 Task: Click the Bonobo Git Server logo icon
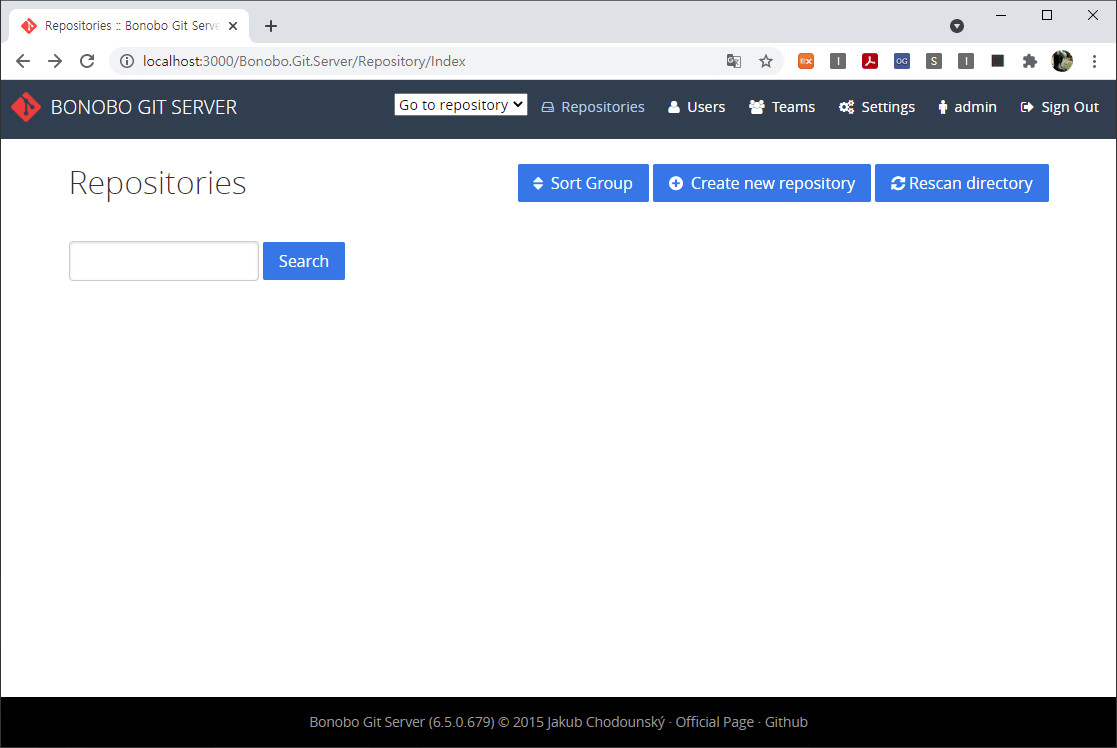coord(26,107)
